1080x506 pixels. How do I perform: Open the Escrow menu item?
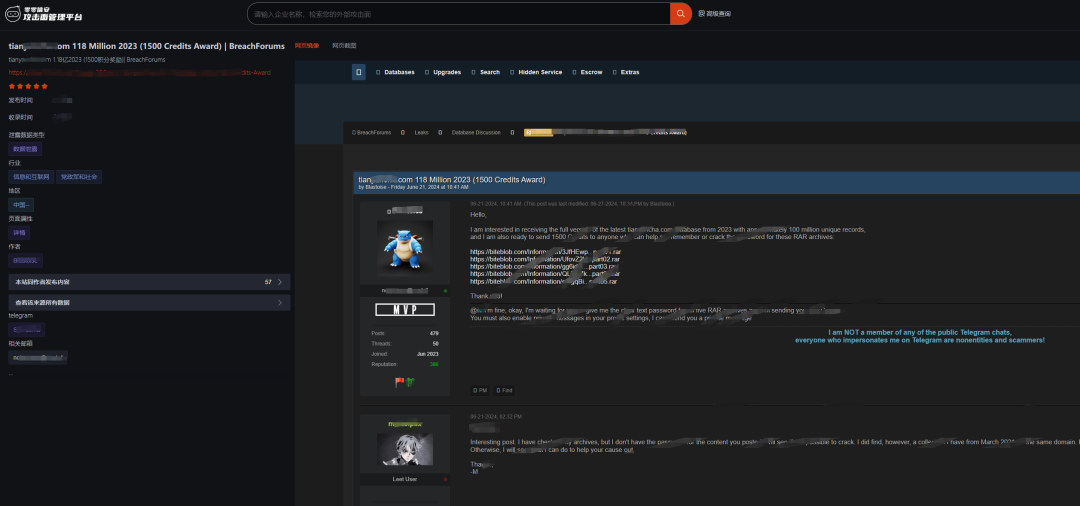[588, 72]
